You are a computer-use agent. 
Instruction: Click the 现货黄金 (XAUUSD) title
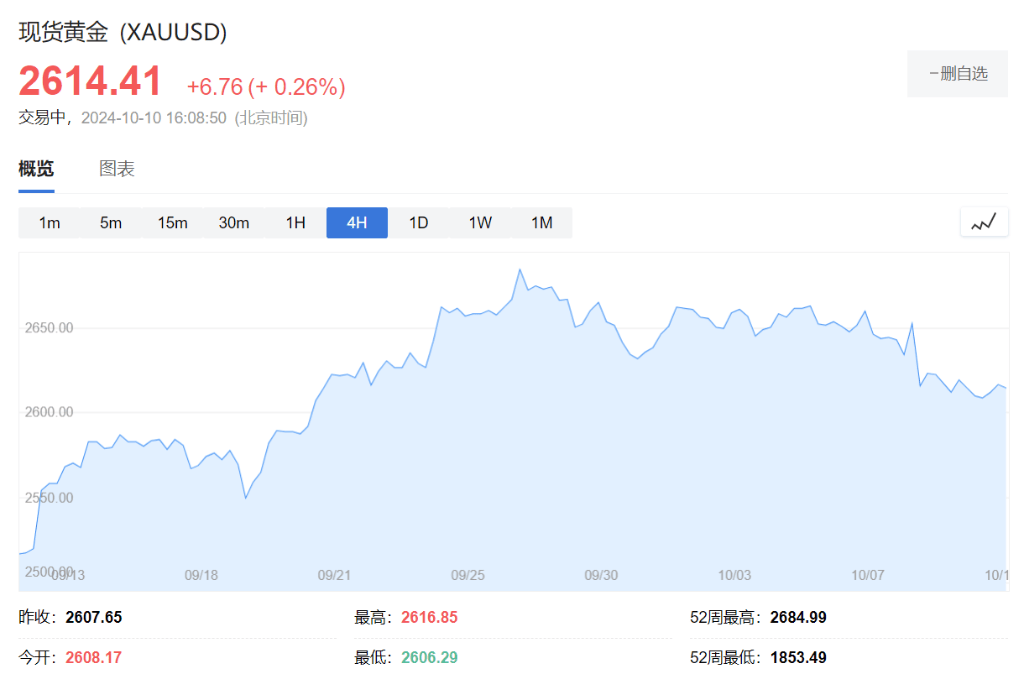point(123,32)
